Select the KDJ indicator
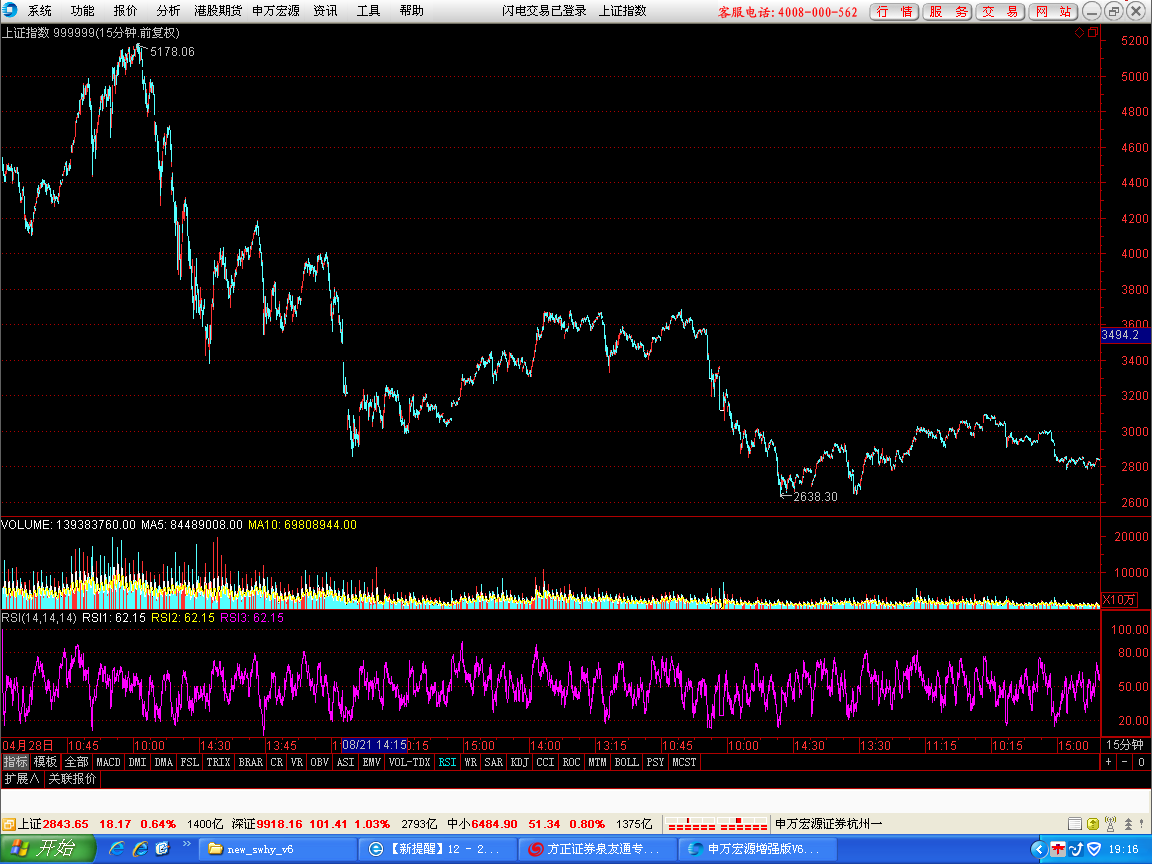 pos(519,762)
